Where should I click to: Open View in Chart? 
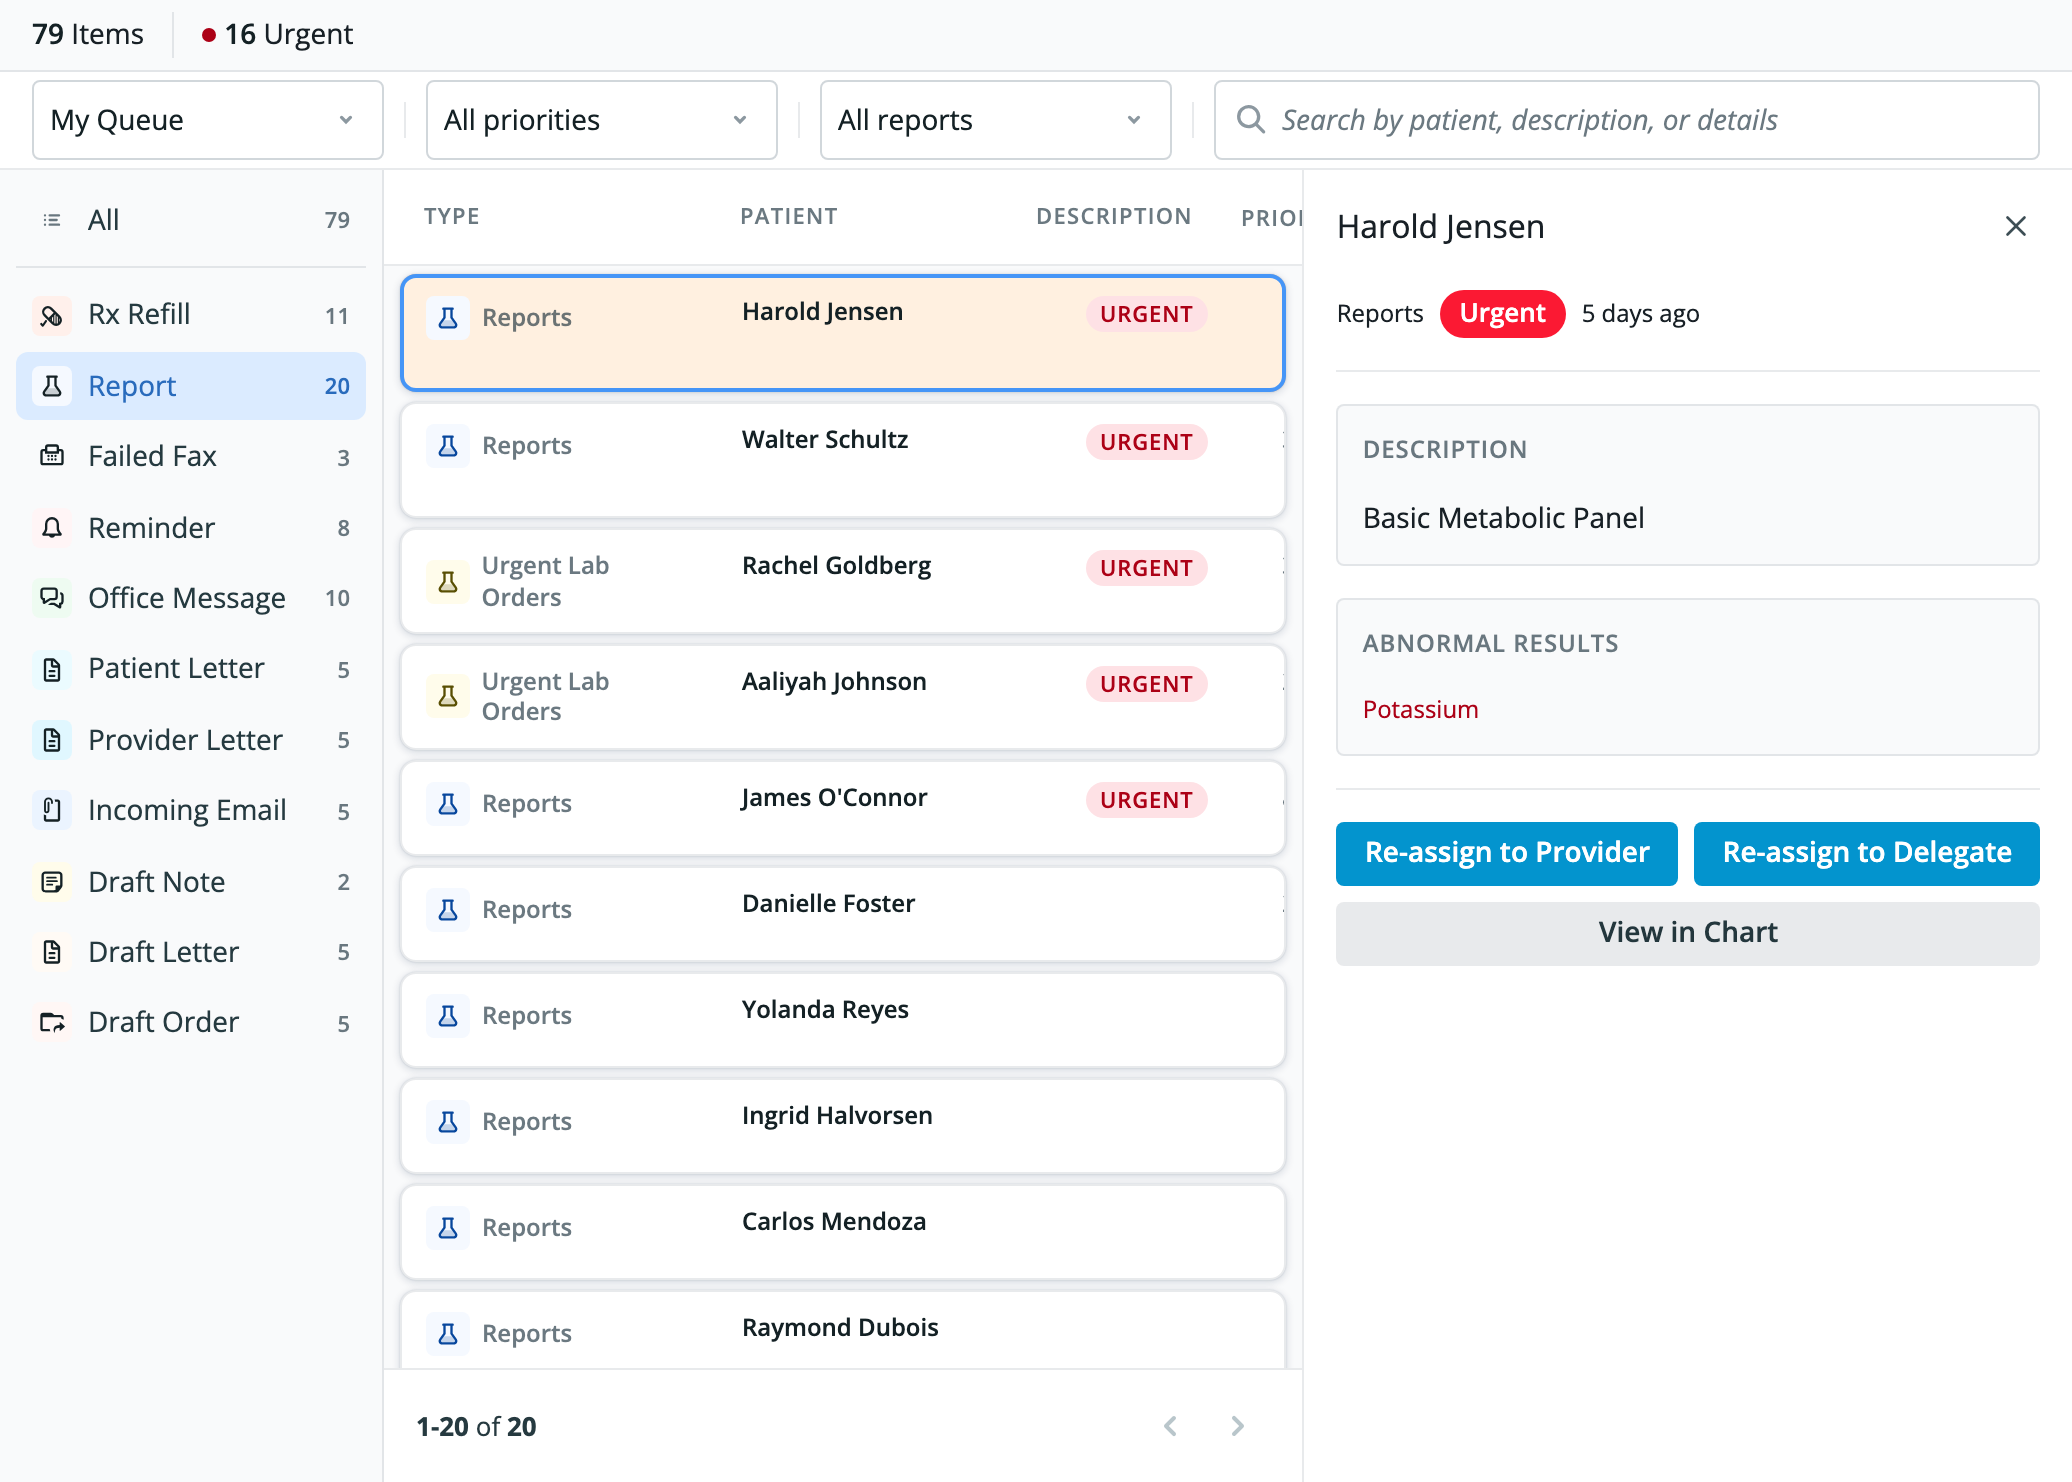(1688, 933)
